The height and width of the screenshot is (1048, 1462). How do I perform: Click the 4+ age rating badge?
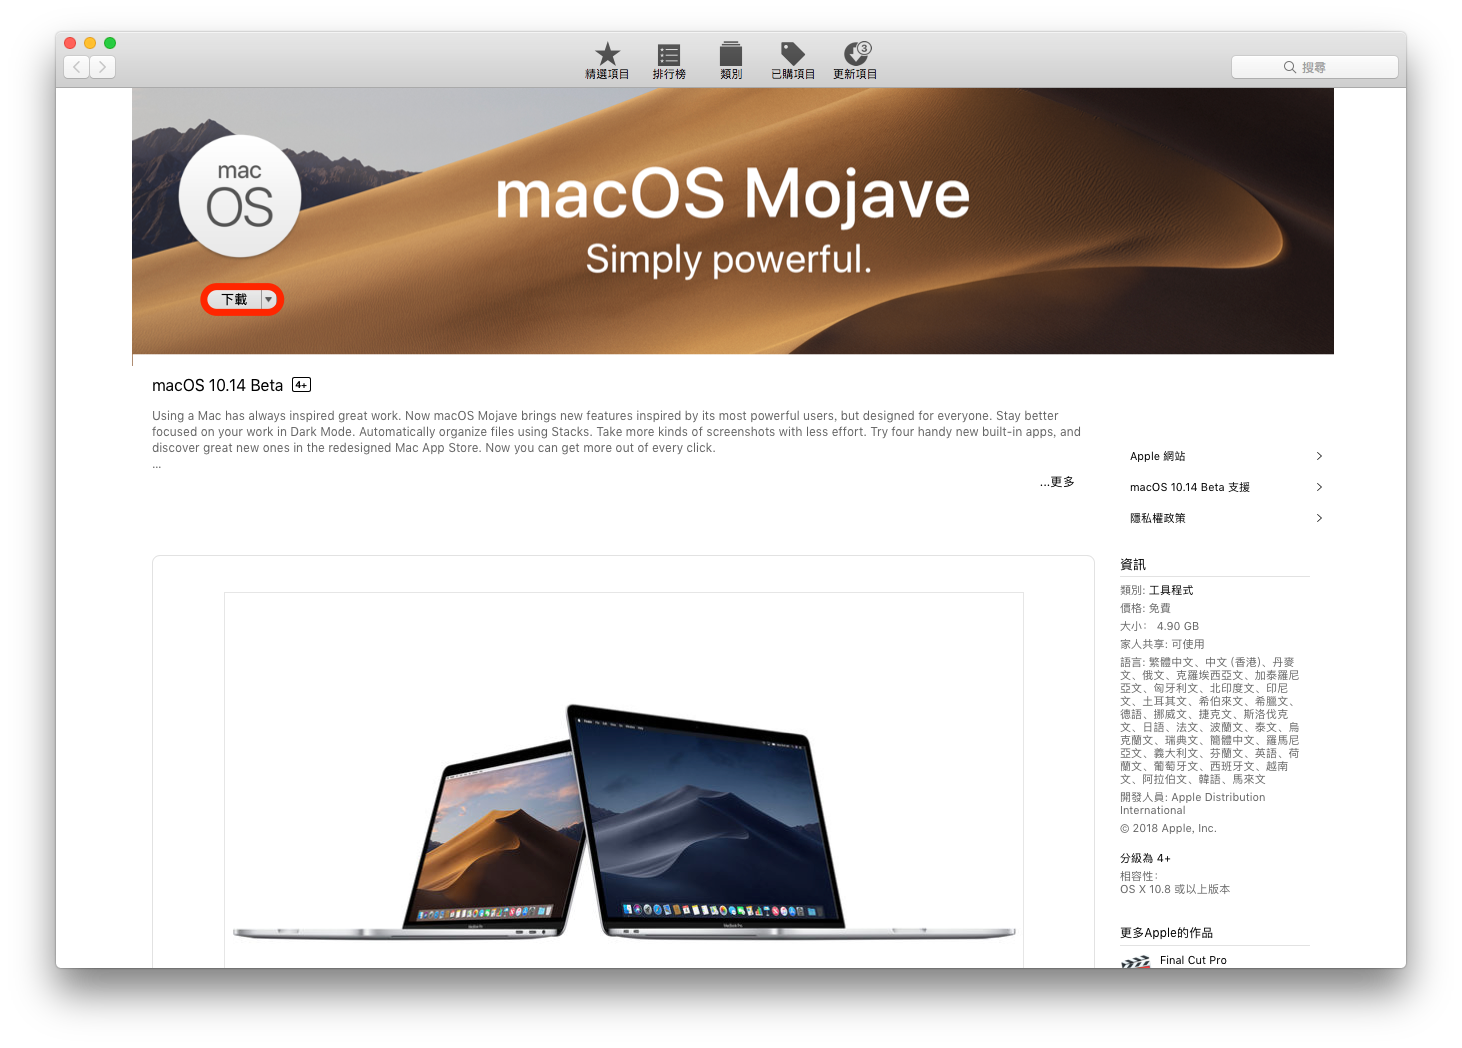coord(301,385)
